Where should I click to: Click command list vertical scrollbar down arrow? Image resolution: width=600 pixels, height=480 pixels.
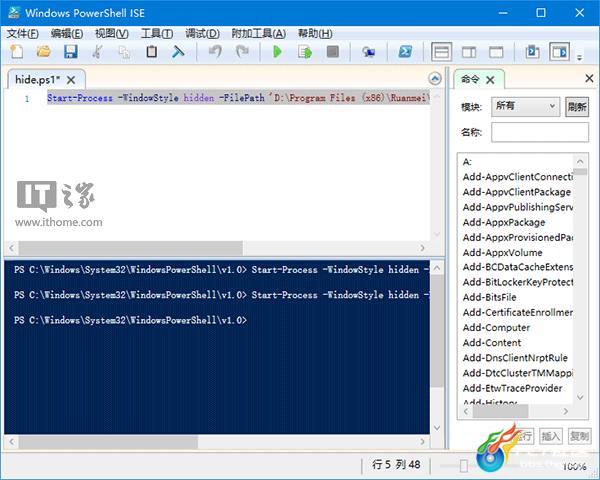pyautogui.click(x=580, y=398)
